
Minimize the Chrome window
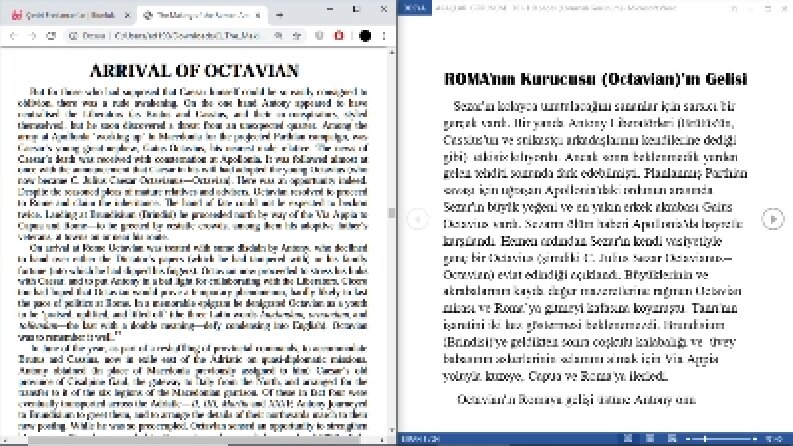tap(330, 9)
